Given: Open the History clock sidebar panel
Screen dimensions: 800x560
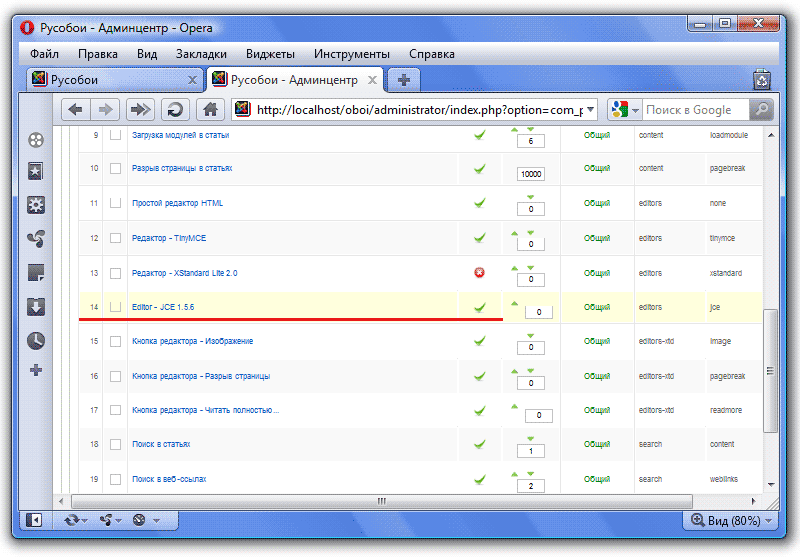Looking at the screenshot, I should 36,341.
